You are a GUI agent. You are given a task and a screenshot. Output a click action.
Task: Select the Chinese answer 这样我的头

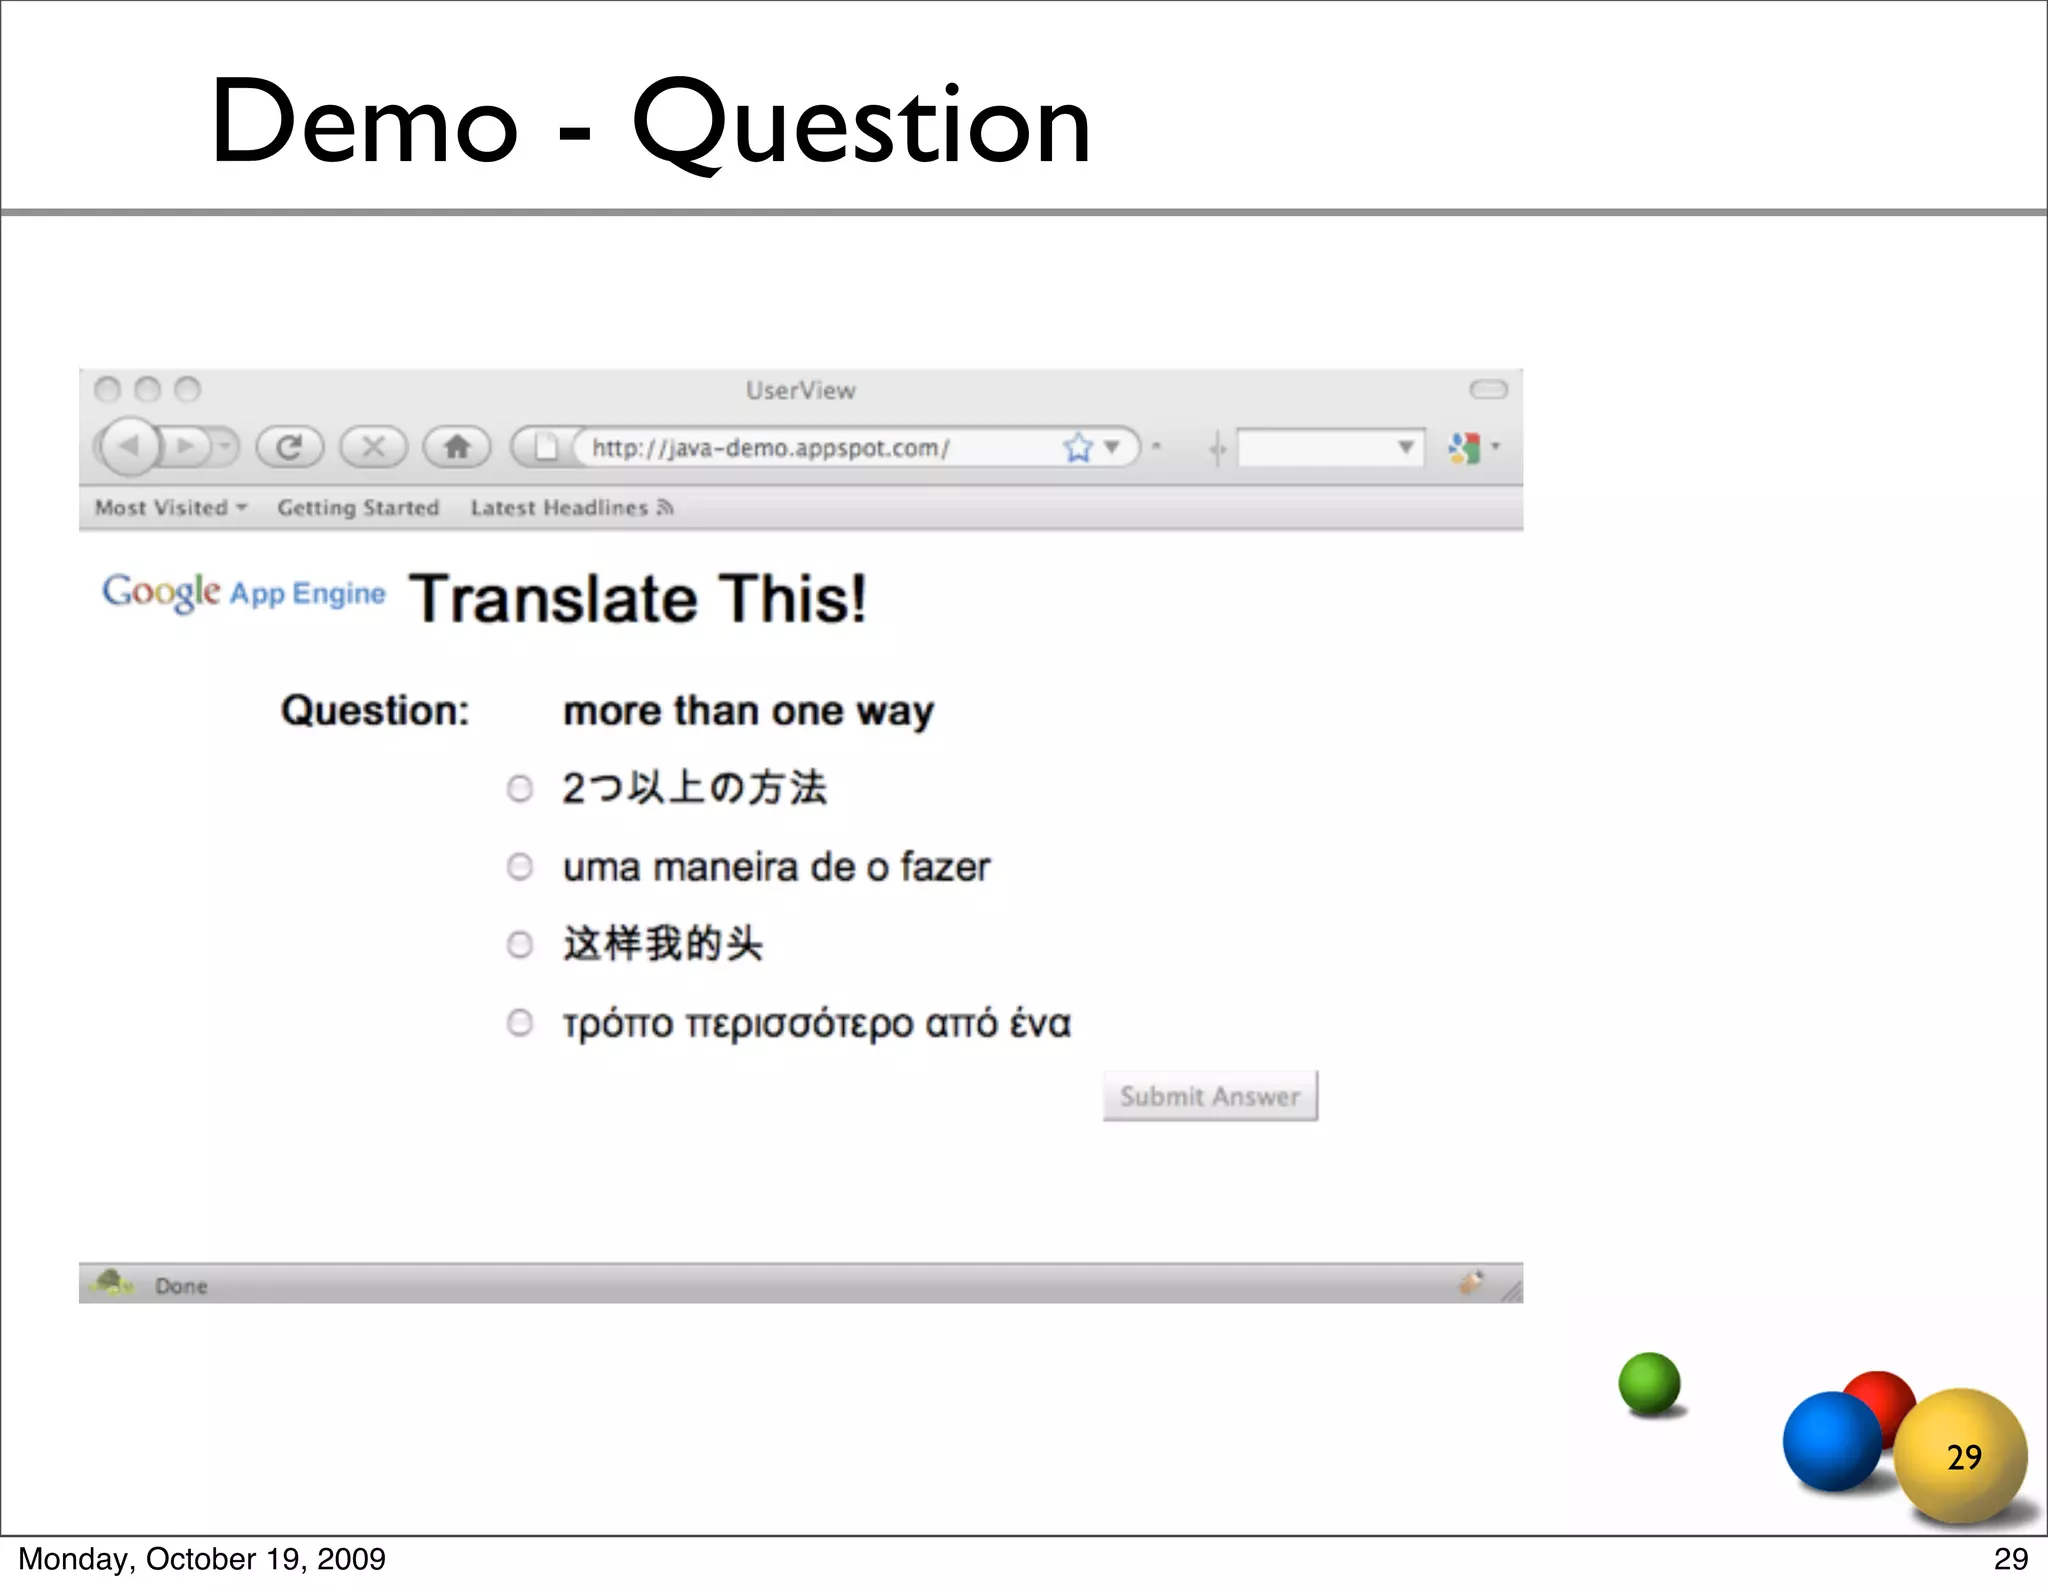pos(519,944)
